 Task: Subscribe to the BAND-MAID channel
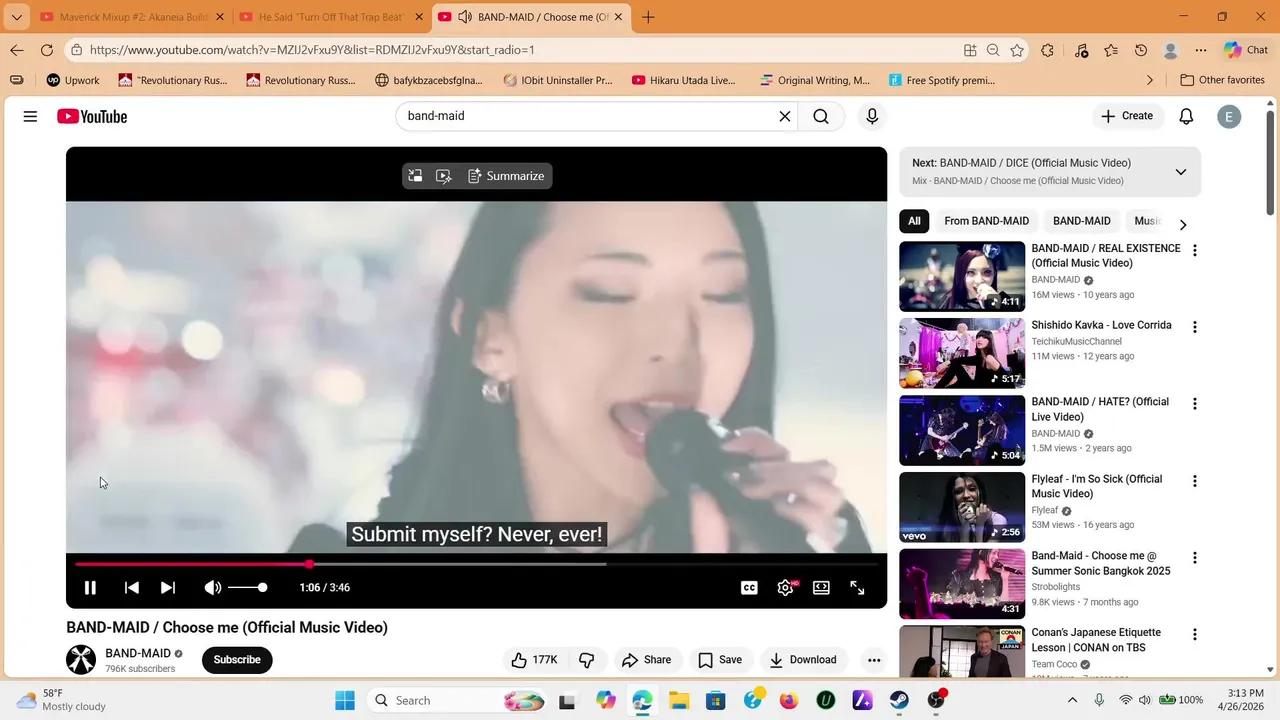click(x=237, y=660)
